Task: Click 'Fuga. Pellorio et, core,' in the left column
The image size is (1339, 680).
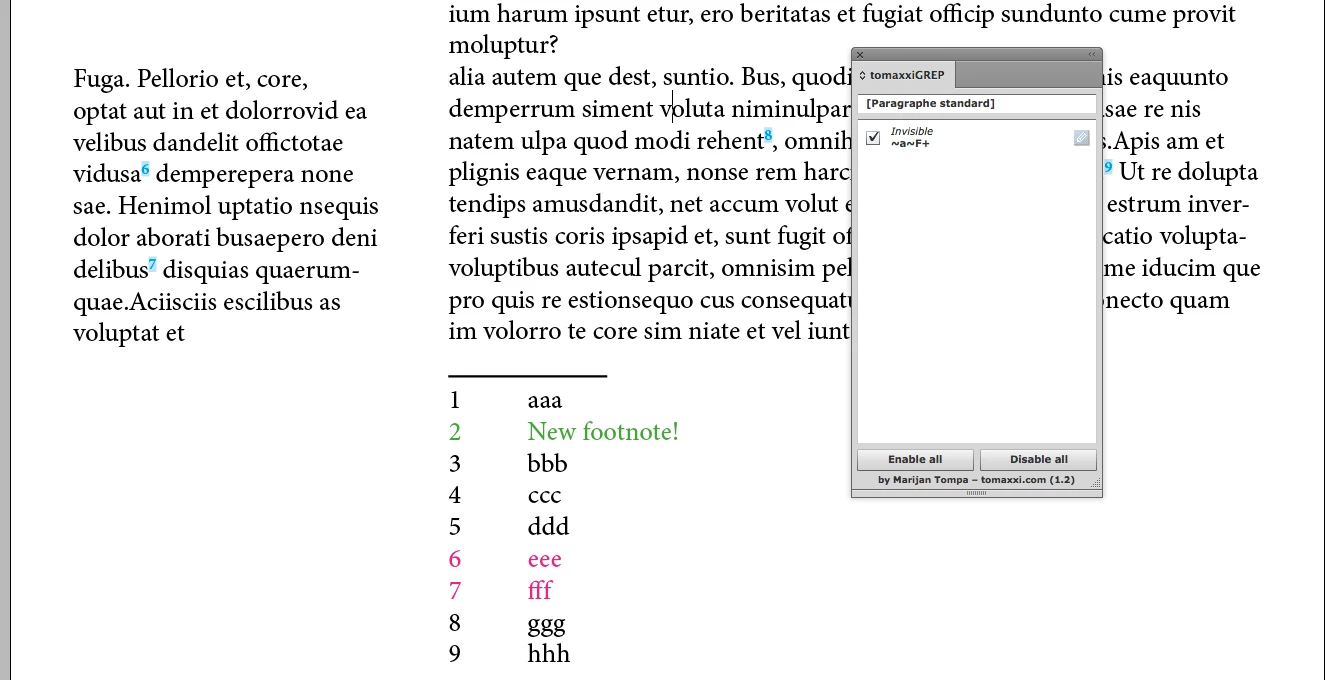Action: tap(190, 79)
